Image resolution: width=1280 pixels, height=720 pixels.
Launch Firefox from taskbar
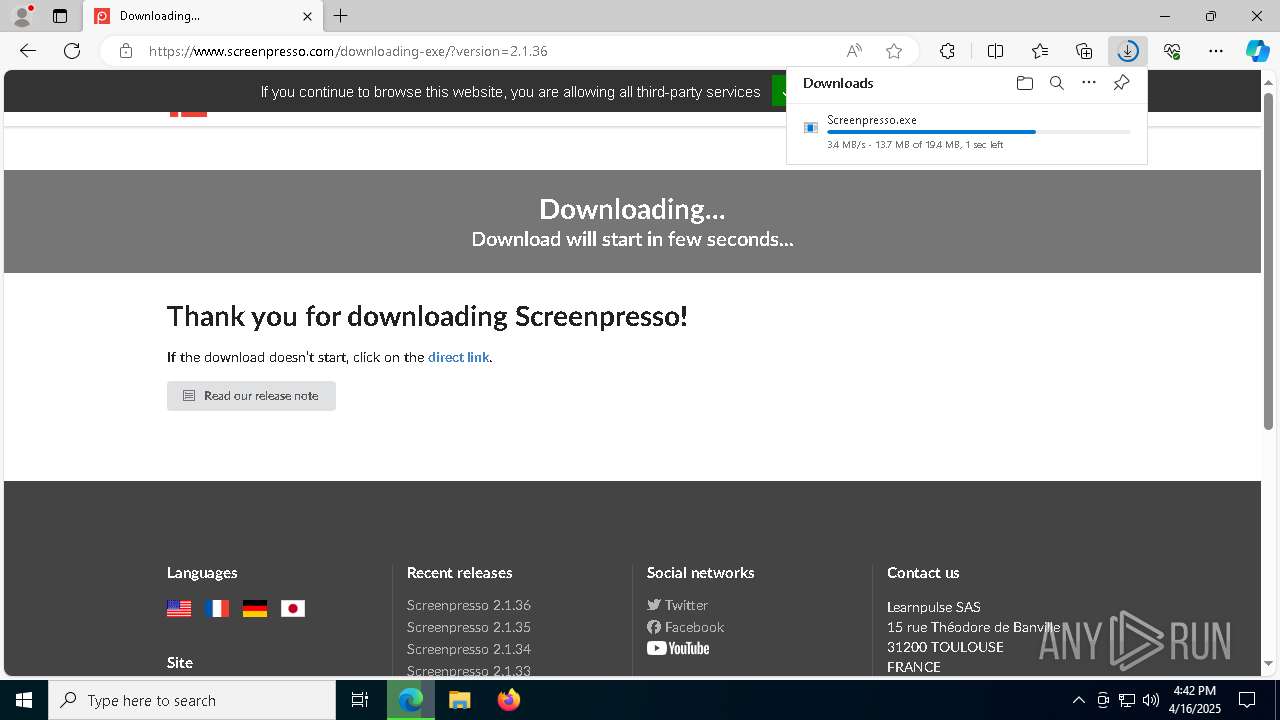point(508,700)
